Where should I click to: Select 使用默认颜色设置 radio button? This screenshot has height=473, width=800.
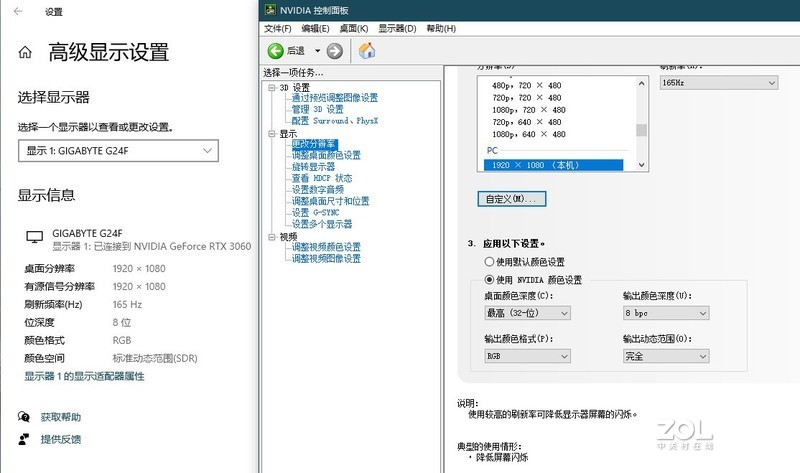tap(489, 262)
